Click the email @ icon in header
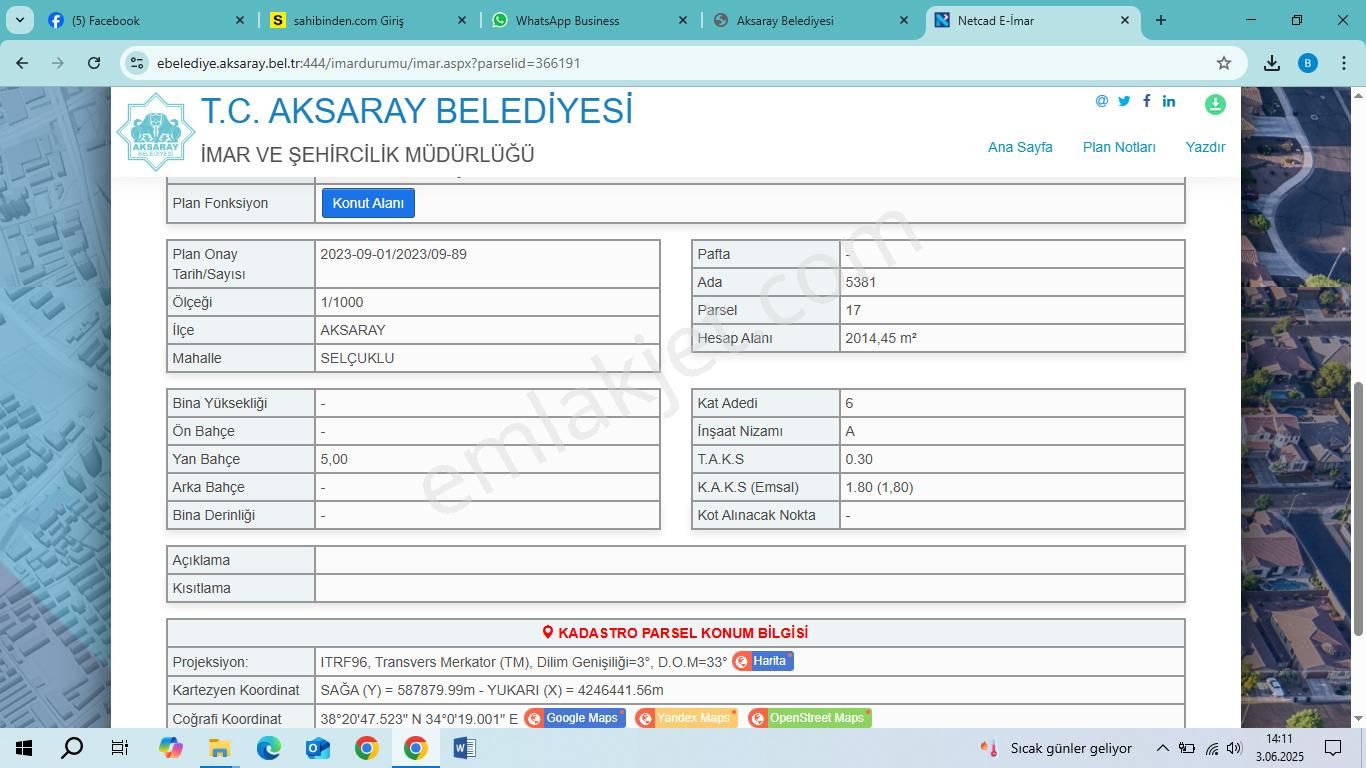Image resolution: width=1366 pixels, height=768 pixels. tap(1102, 101)
